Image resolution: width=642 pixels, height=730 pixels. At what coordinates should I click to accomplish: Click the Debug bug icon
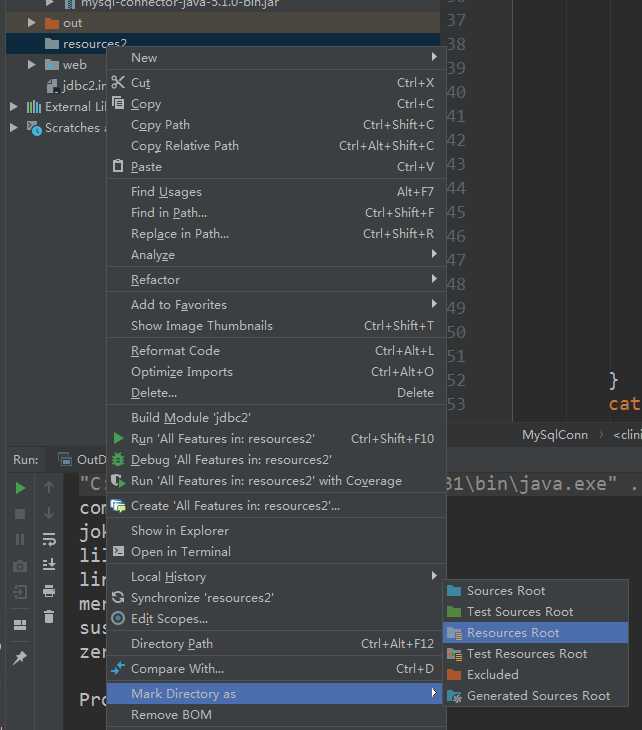point(118,459)
